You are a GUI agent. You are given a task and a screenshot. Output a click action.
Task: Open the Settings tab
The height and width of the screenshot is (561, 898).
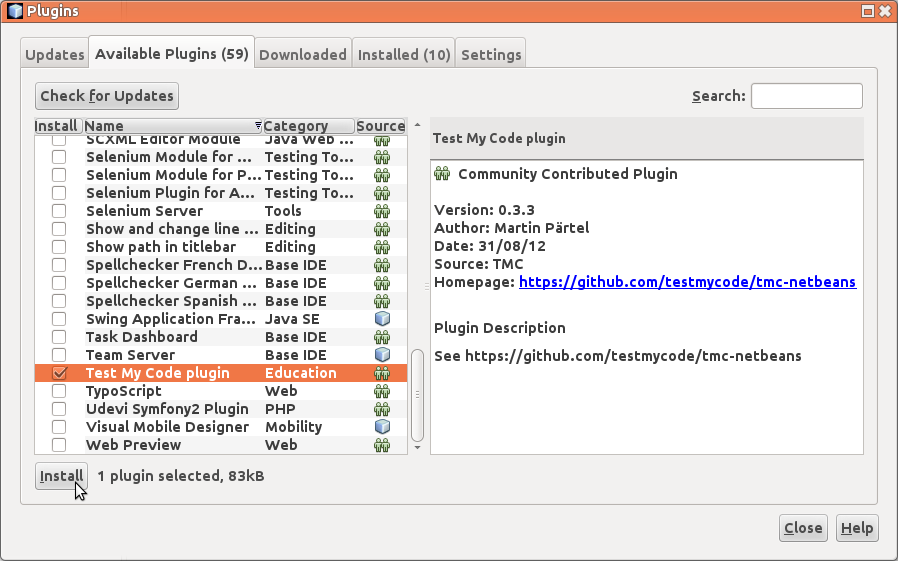pyautogui.click(x=491, y=55)
